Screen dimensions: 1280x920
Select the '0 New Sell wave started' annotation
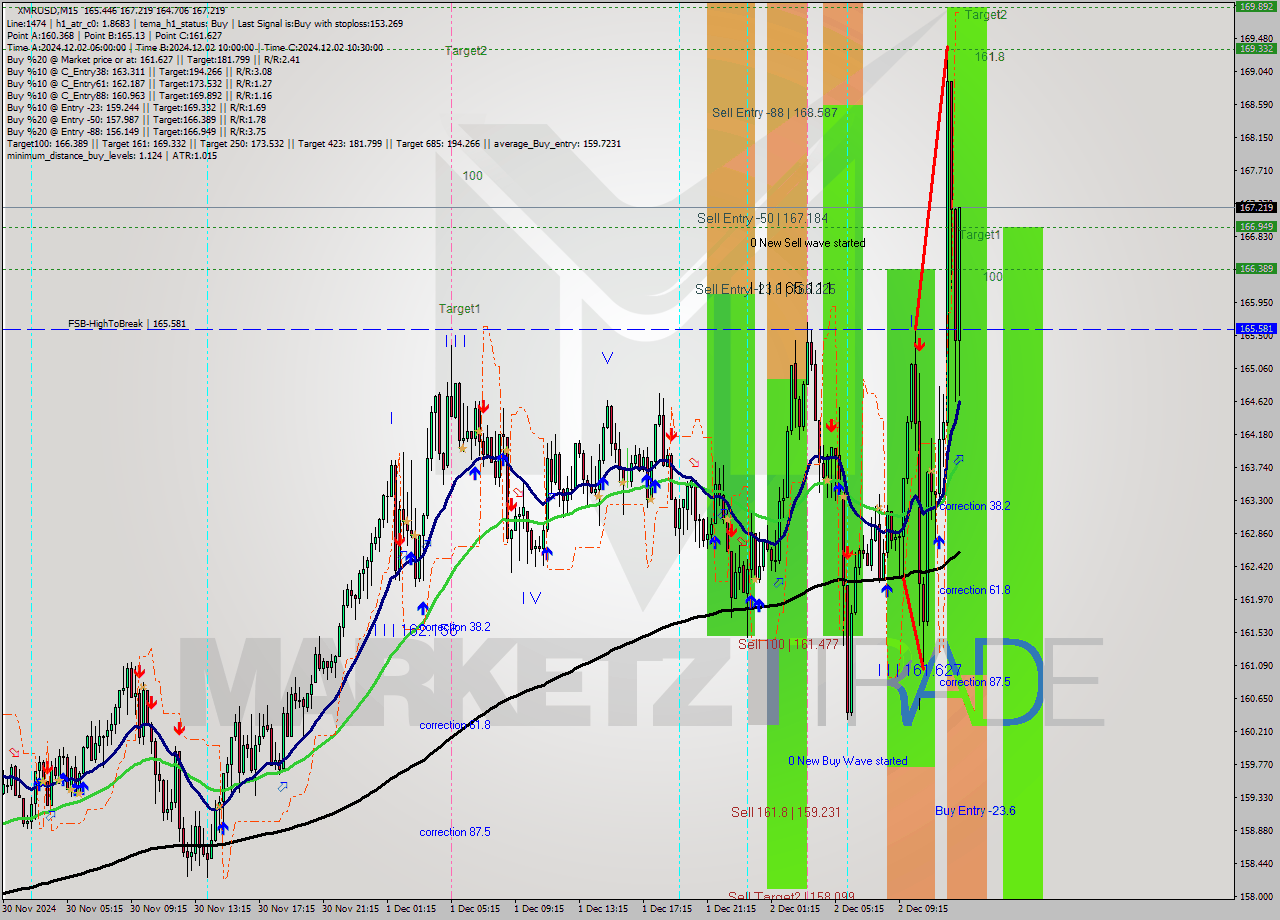808,243
